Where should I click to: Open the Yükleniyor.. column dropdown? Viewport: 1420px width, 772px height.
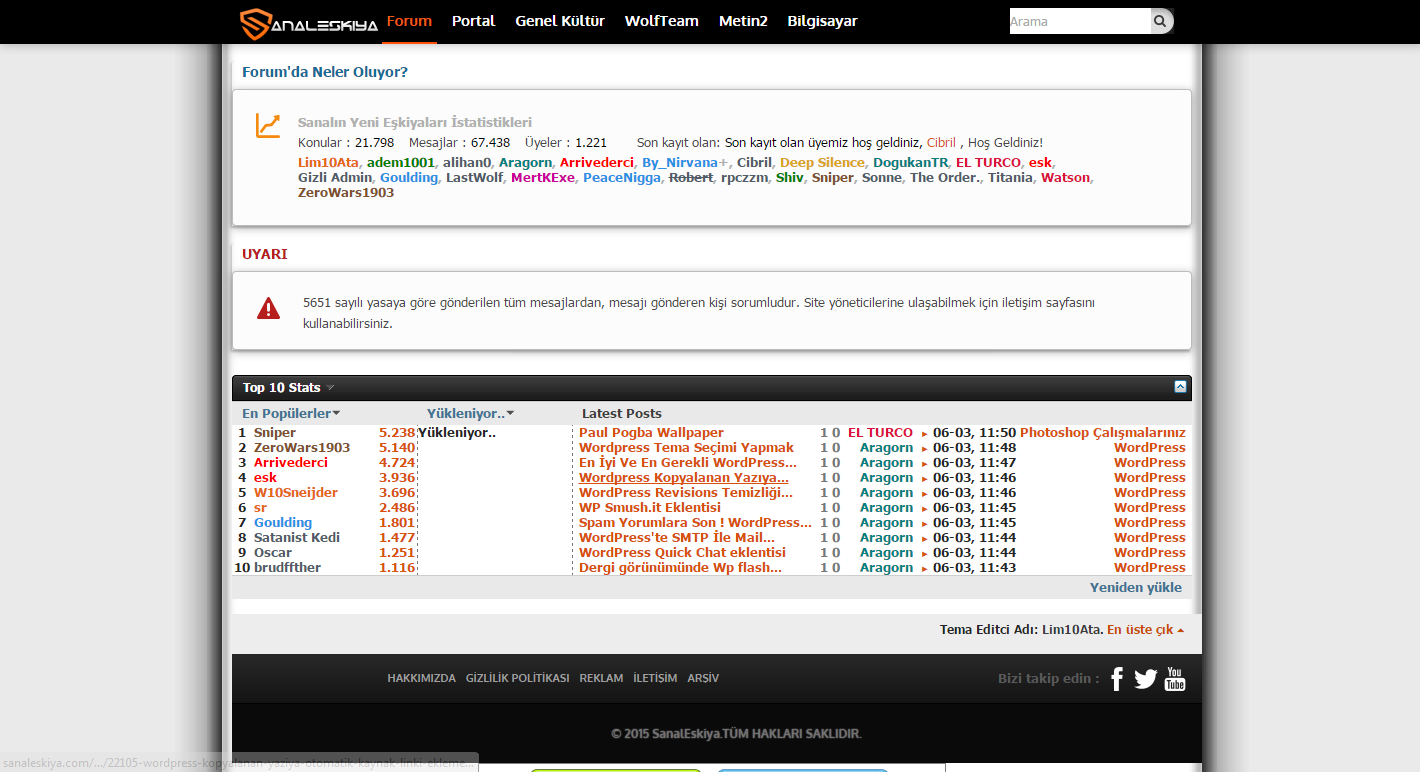point(471,413)
